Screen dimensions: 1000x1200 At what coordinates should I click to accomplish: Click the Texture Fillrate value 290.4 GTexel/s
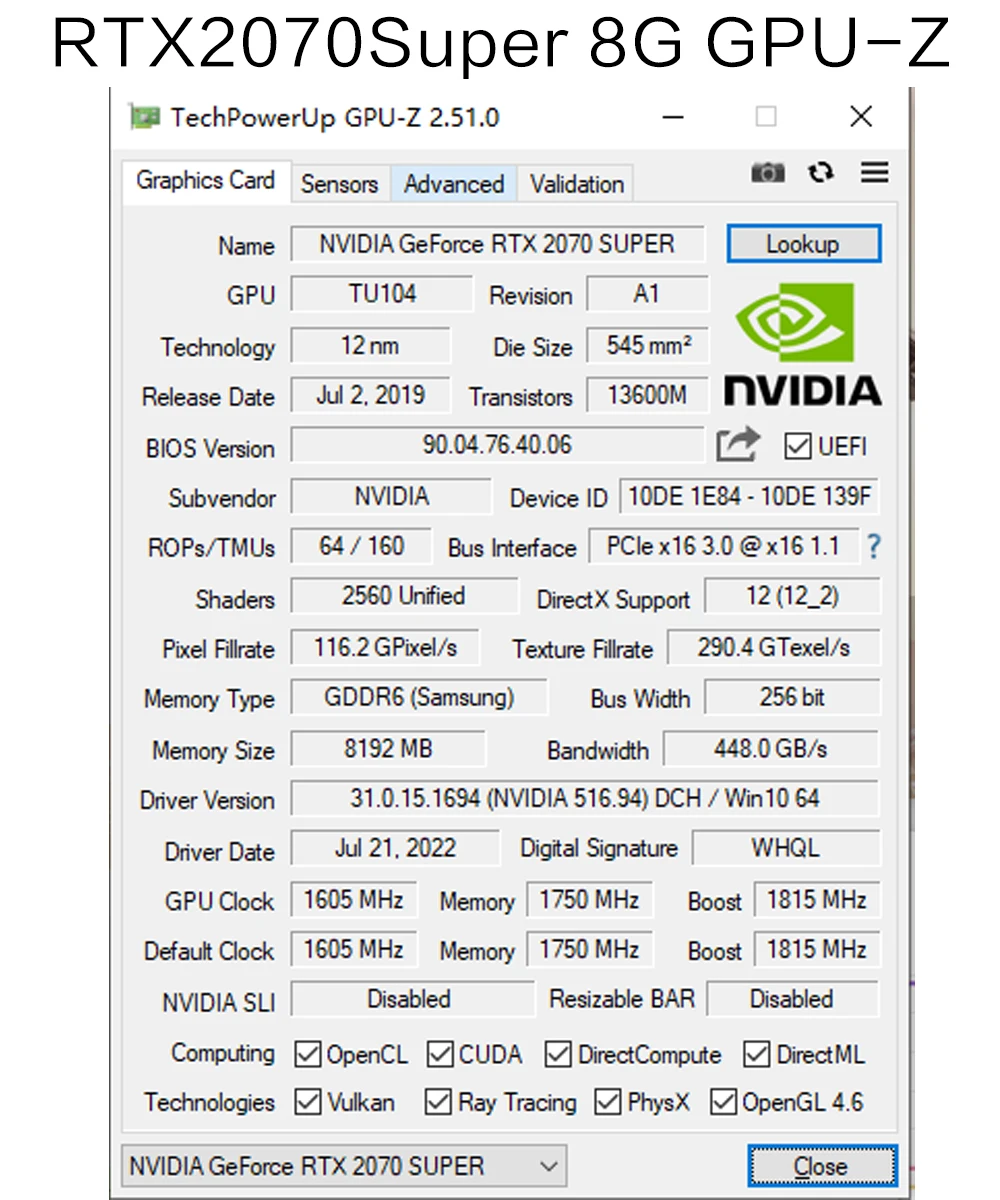pos(774,647)
